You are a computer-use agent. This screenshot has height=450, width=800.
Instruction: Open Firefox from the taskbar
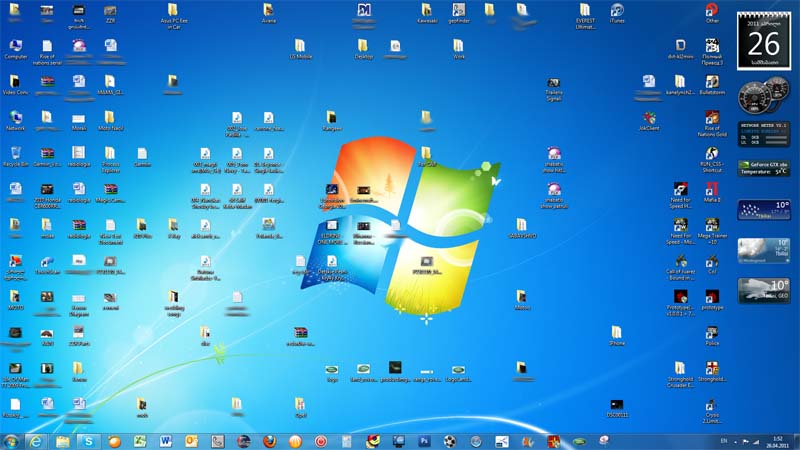click(269, 441)
